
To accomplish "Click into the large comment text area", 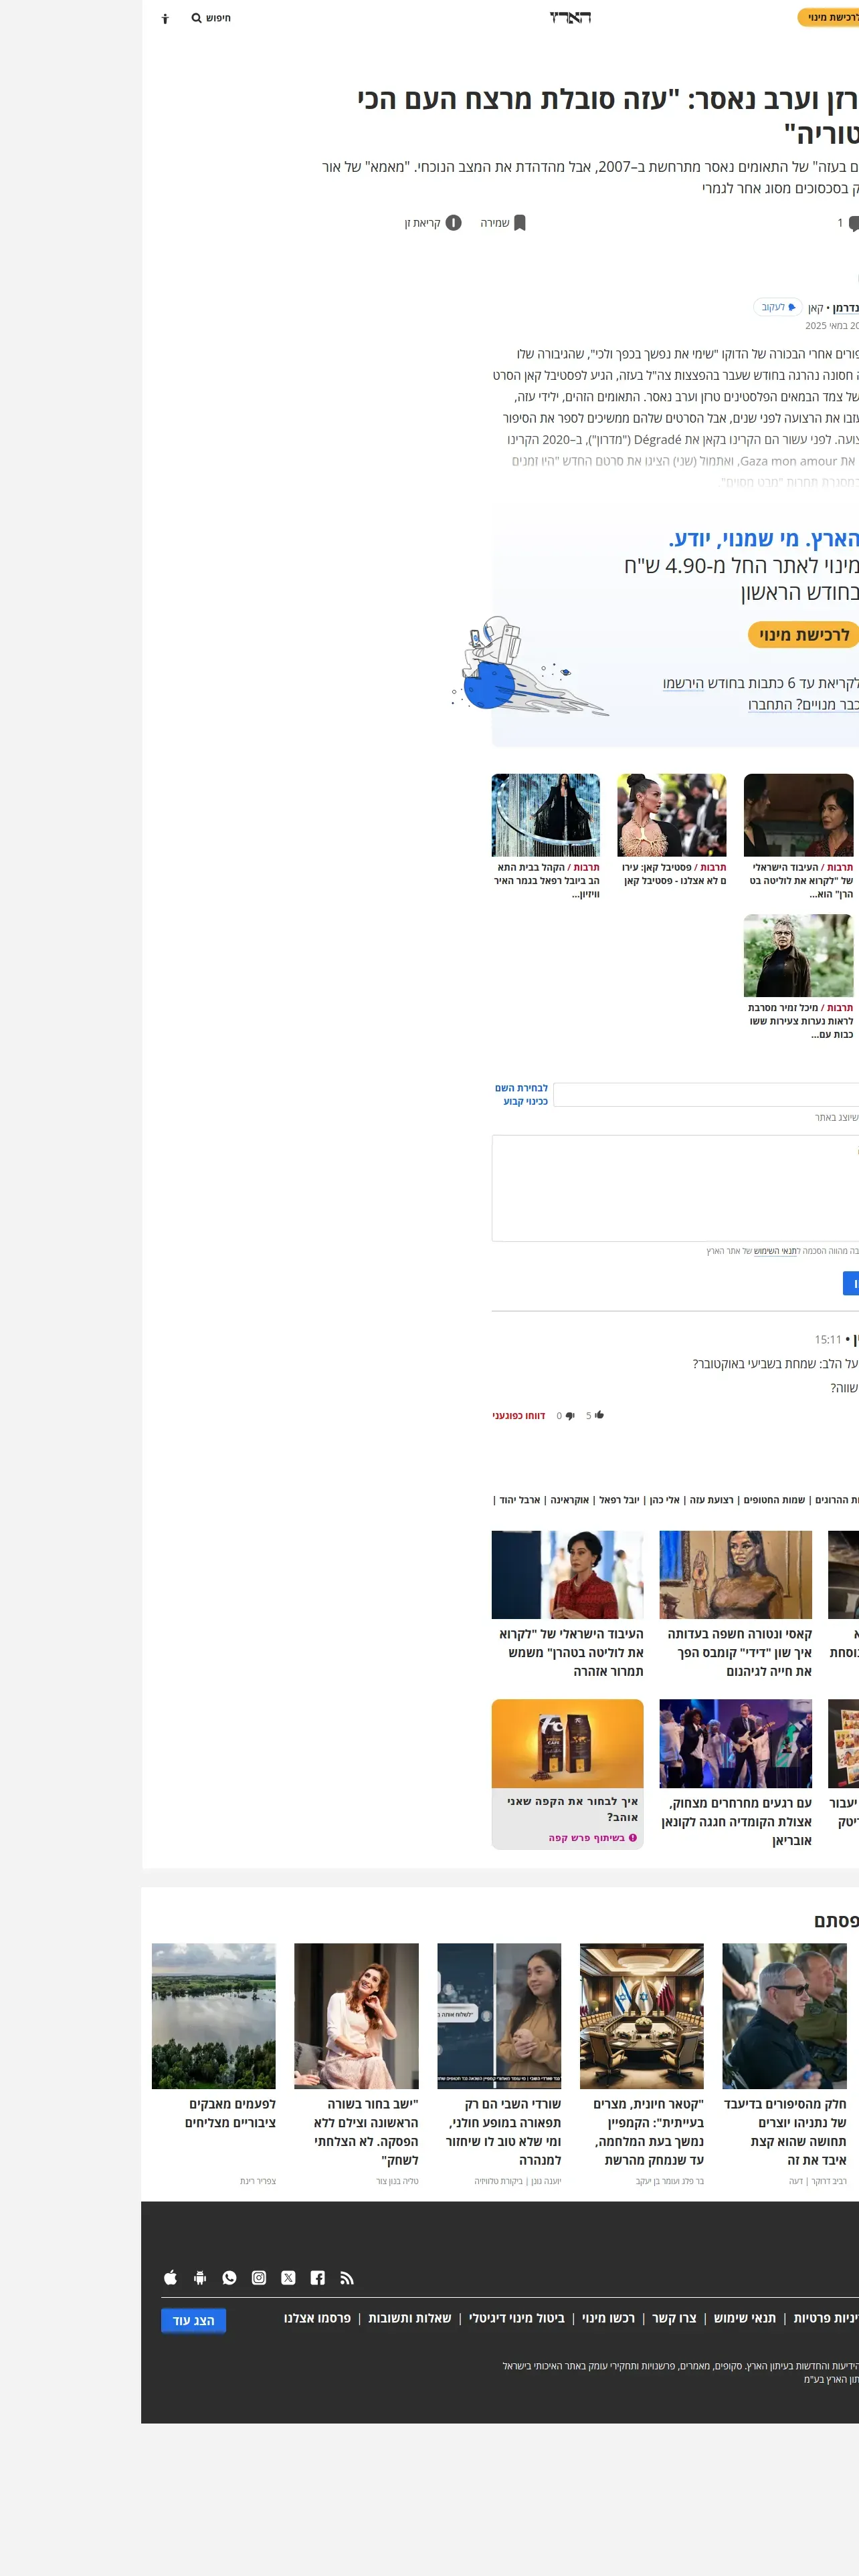I will [x=675, y=1188].
